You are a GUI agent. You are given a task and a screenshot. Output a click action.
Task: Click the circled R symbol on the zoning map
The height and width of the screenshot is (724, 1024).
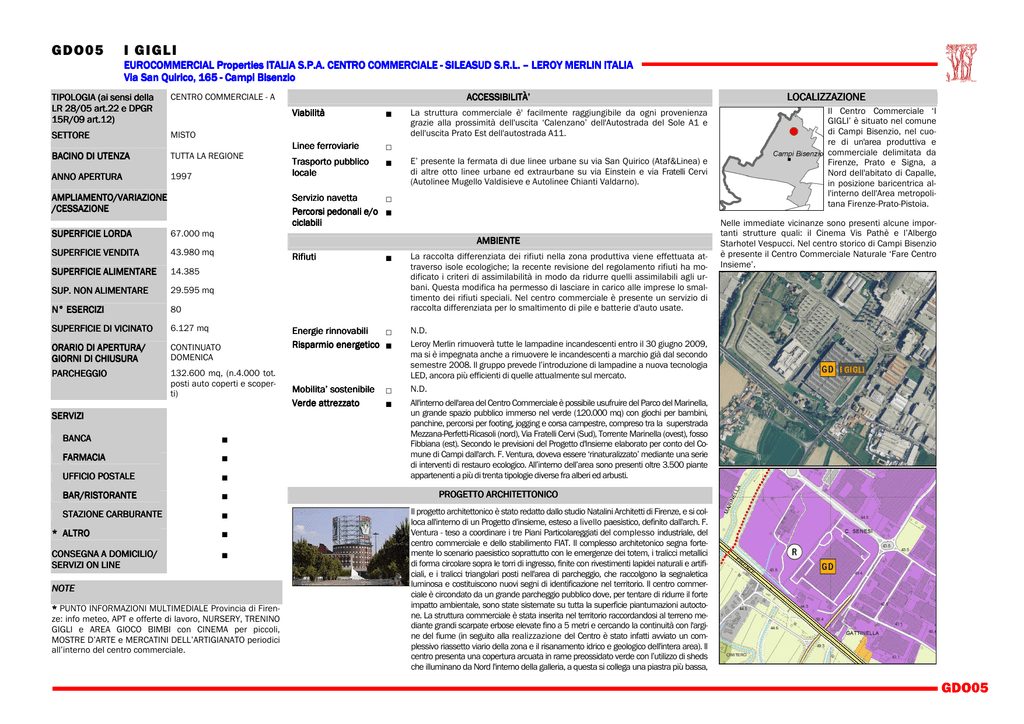(794, 552)
